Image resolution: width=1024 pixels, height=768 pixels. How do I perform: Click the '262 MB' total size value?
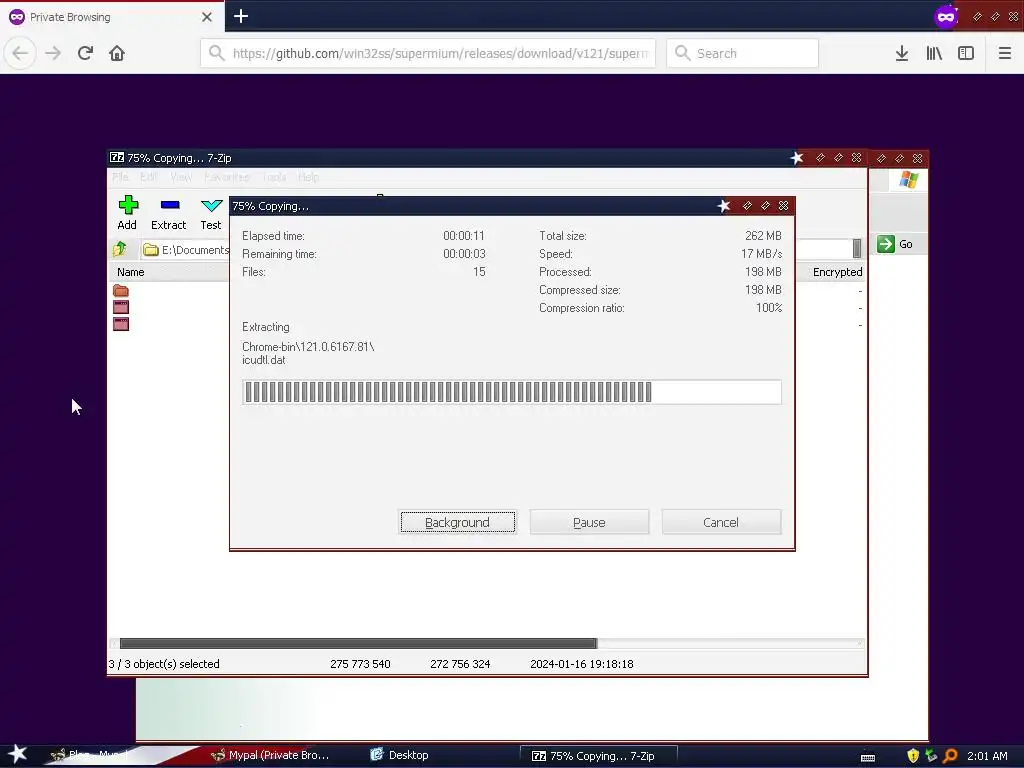pos(763,235)
